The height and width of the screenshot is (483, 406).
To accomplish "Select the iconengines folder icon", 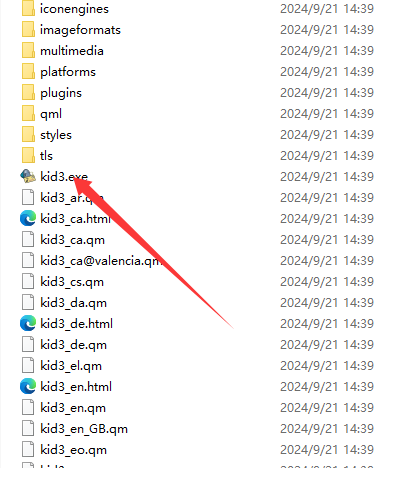I will [28, 9].
